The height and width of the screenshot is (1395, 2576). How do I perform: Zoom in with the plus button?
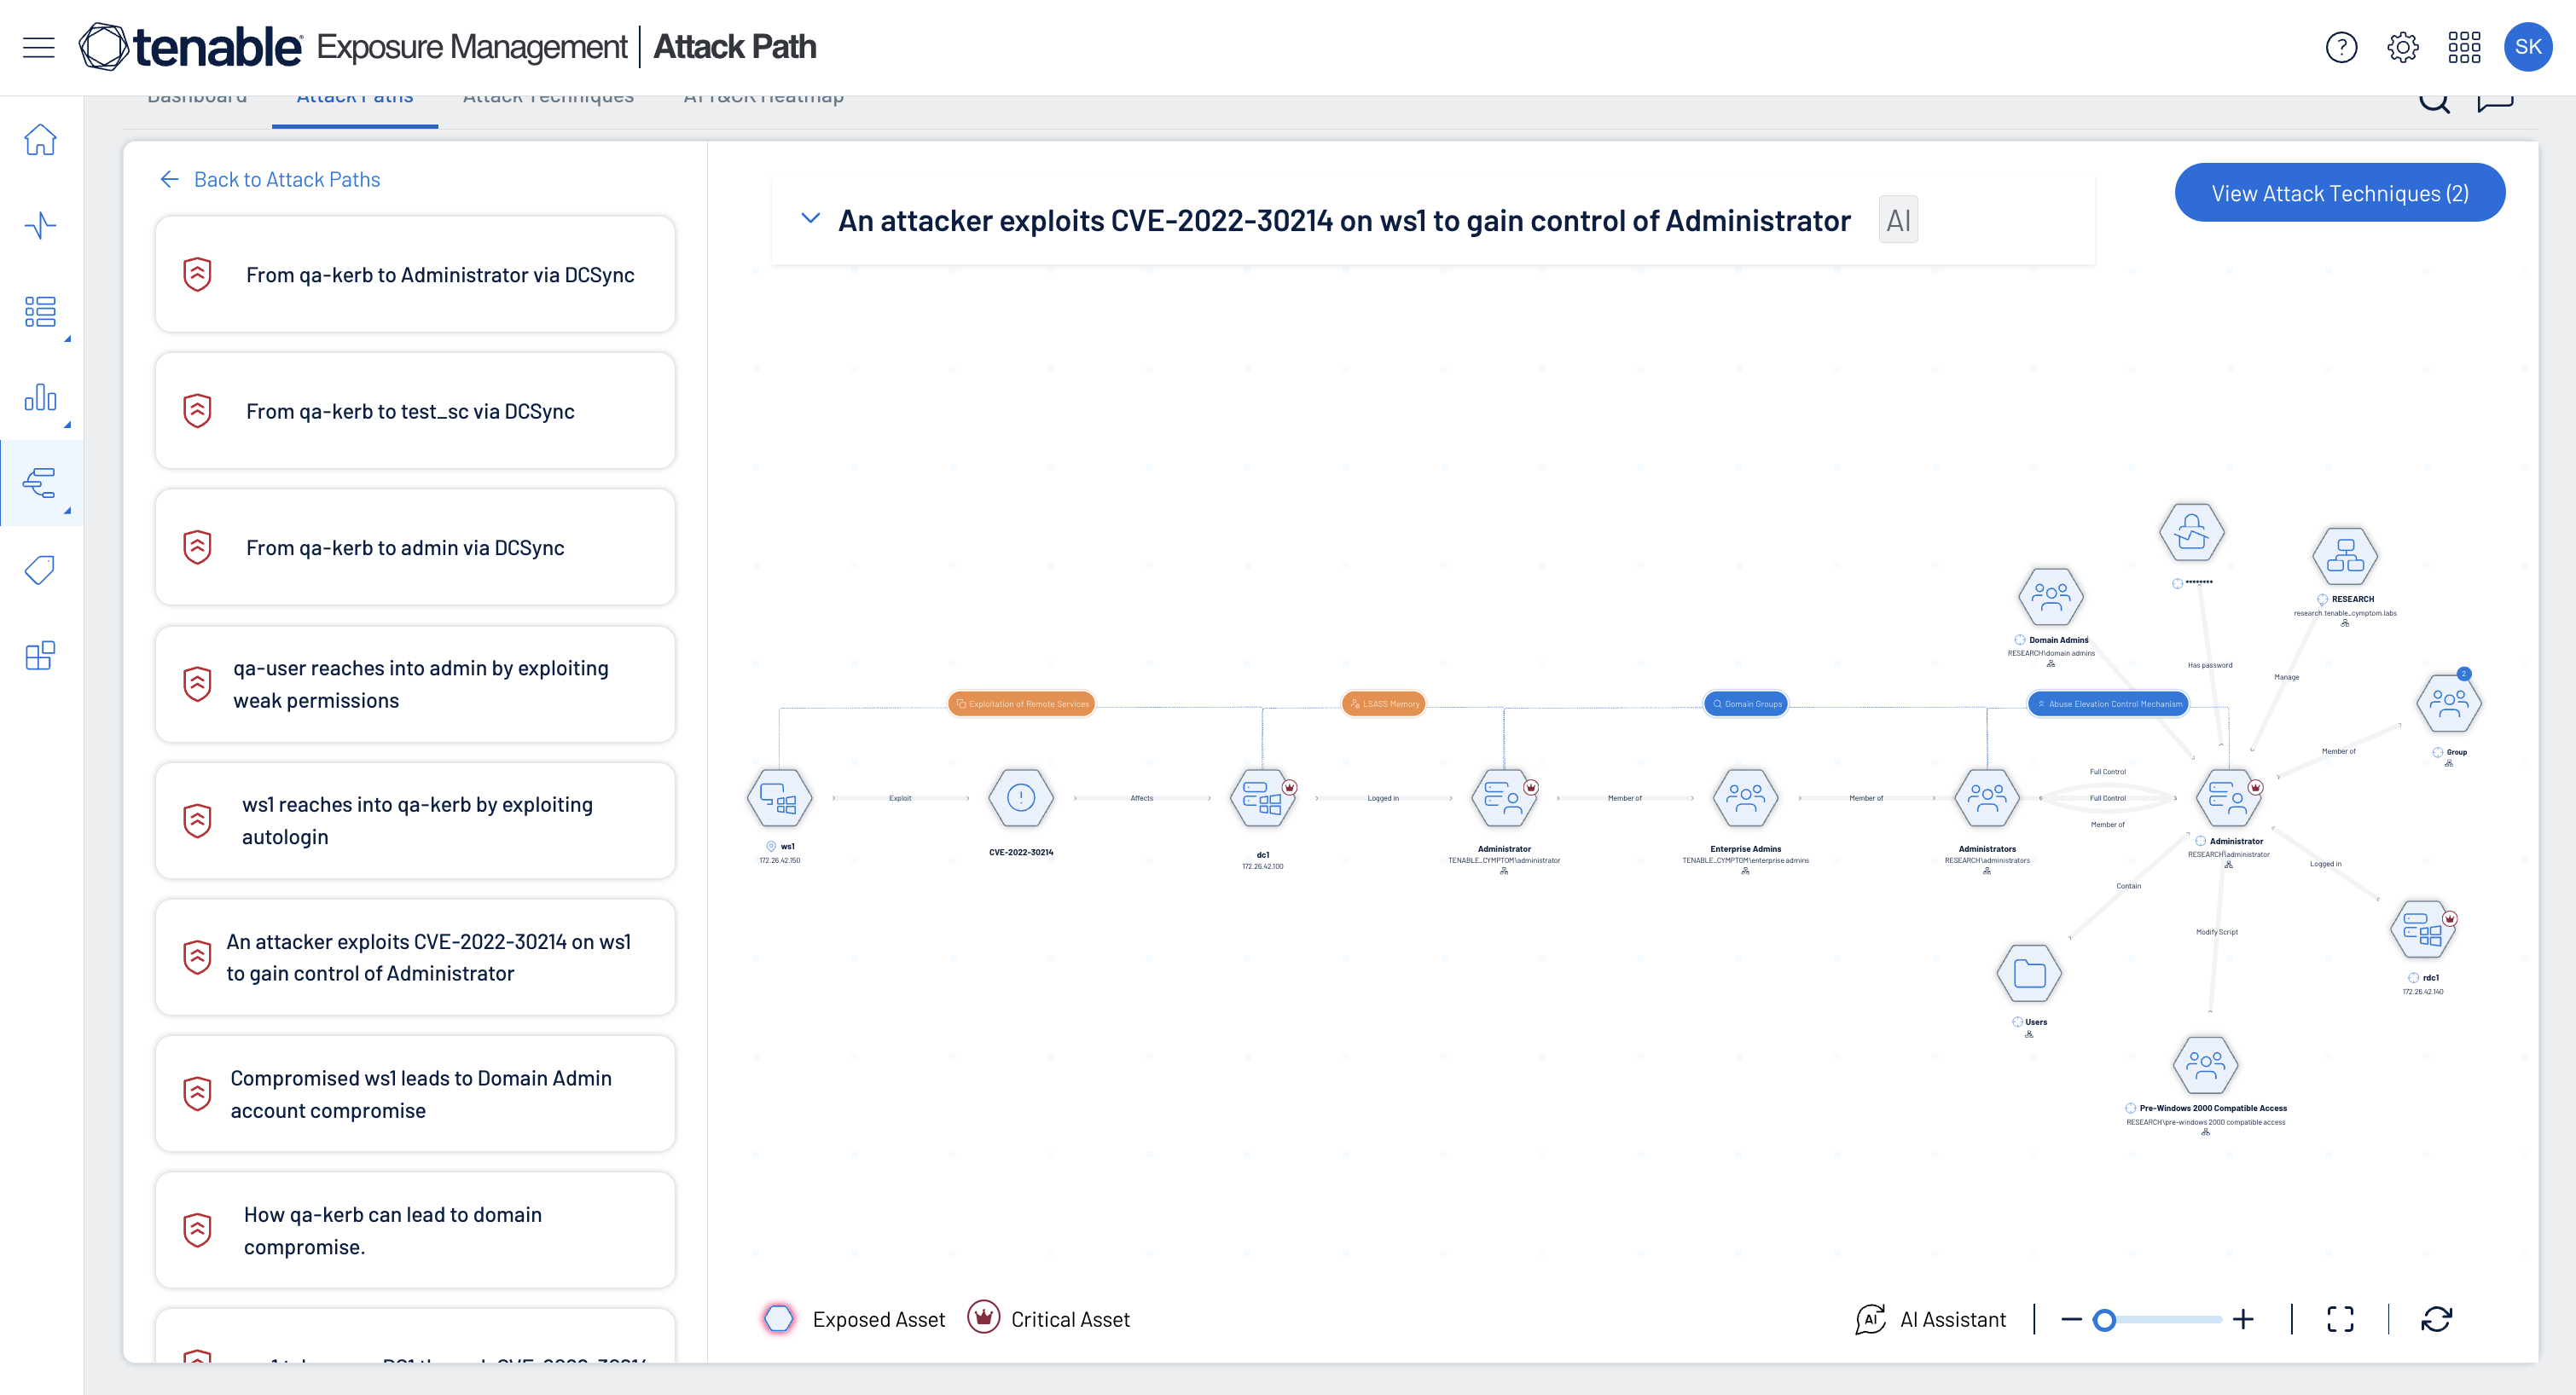2243,1319
